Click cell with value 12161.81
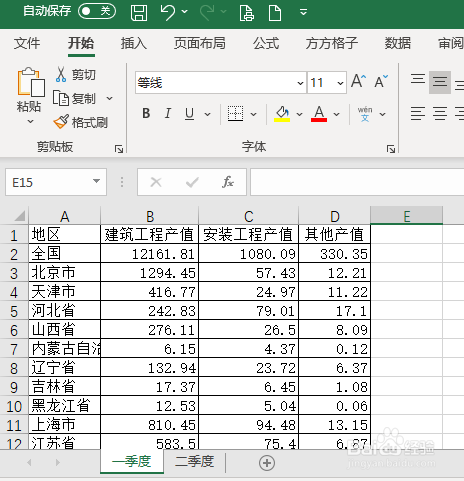 (x=150, y=254)
